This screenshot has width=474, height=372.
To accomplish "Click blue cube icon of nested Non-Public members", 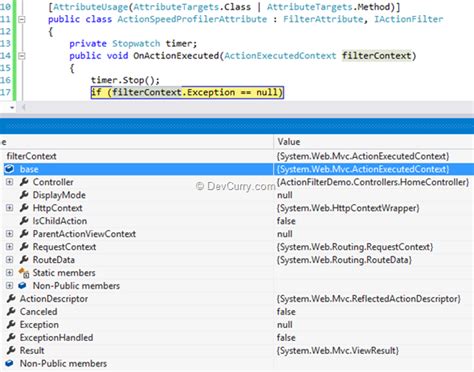I will 23,286.
